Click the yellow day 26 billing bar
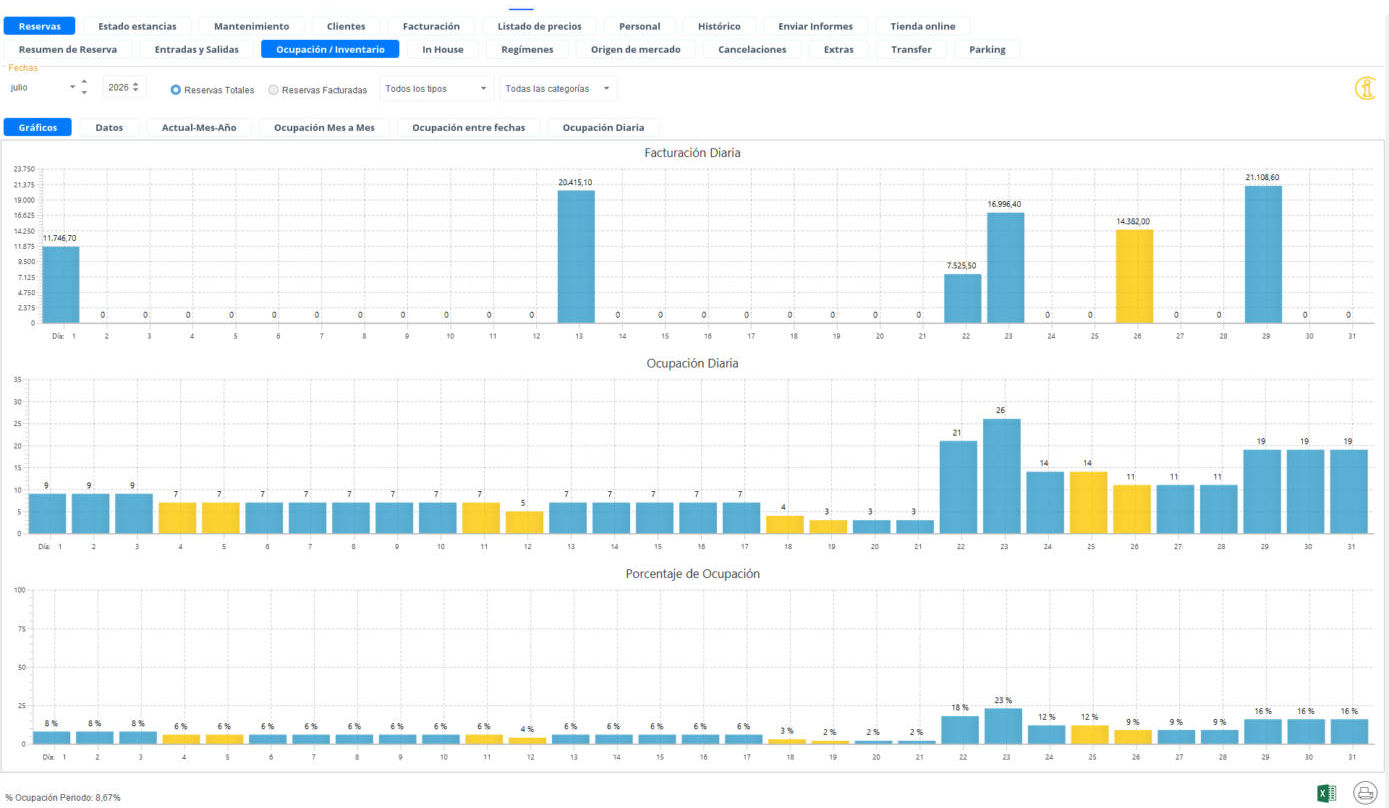This screenshot has height=808, width=1389. click(1134, 276)
